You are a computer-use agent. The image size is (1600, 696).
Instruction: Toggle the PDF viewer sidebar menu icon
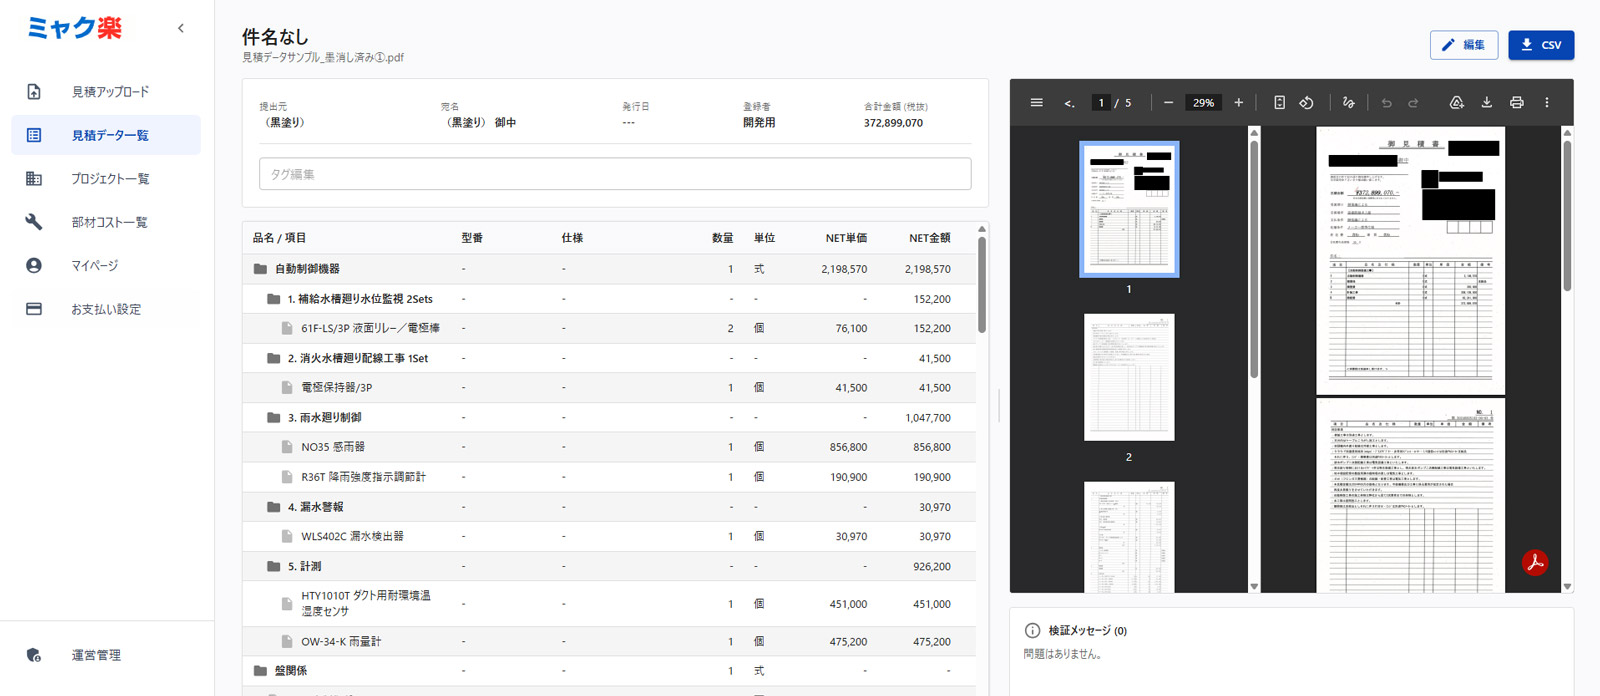tap(1036, 103)
